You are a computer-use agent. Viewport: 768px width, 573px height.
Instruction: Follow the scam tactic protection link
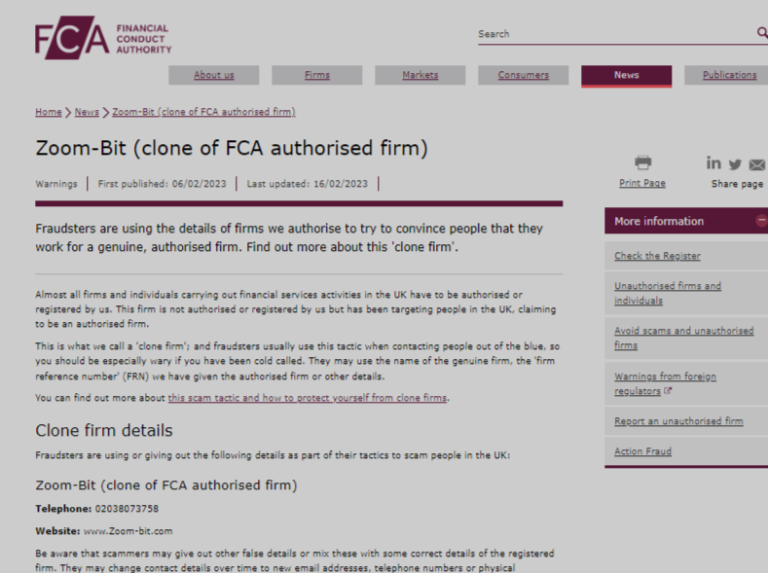point(308,398)
